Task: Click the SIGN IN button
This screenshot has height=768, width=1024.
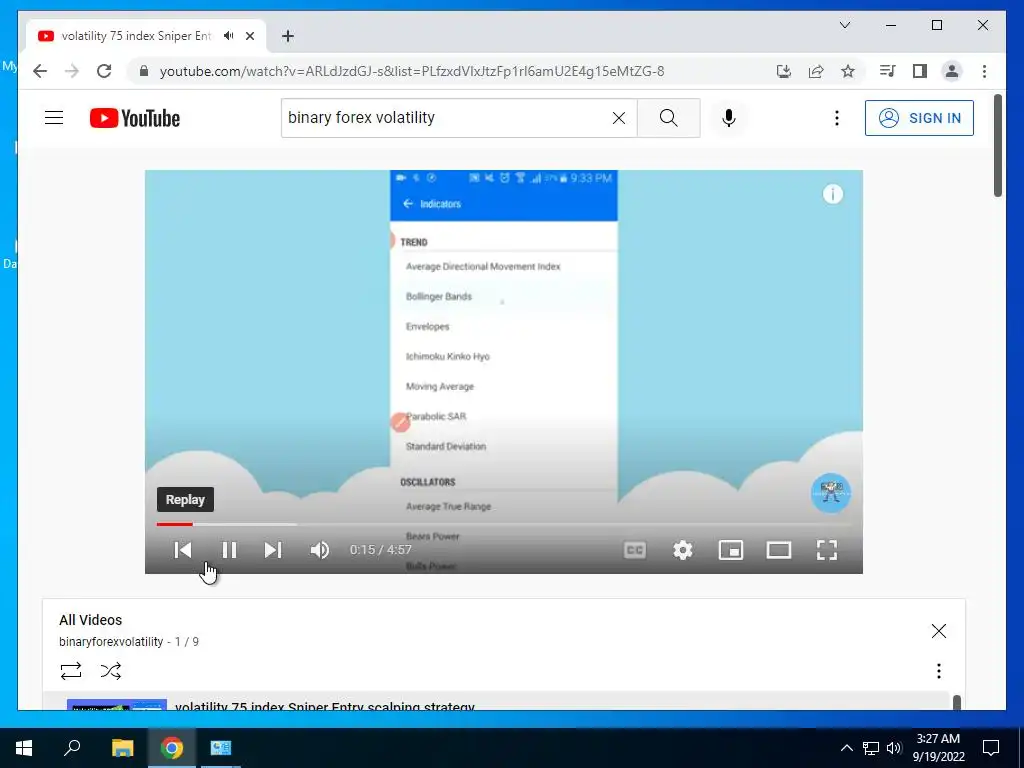Action: (x=919, y=118)
